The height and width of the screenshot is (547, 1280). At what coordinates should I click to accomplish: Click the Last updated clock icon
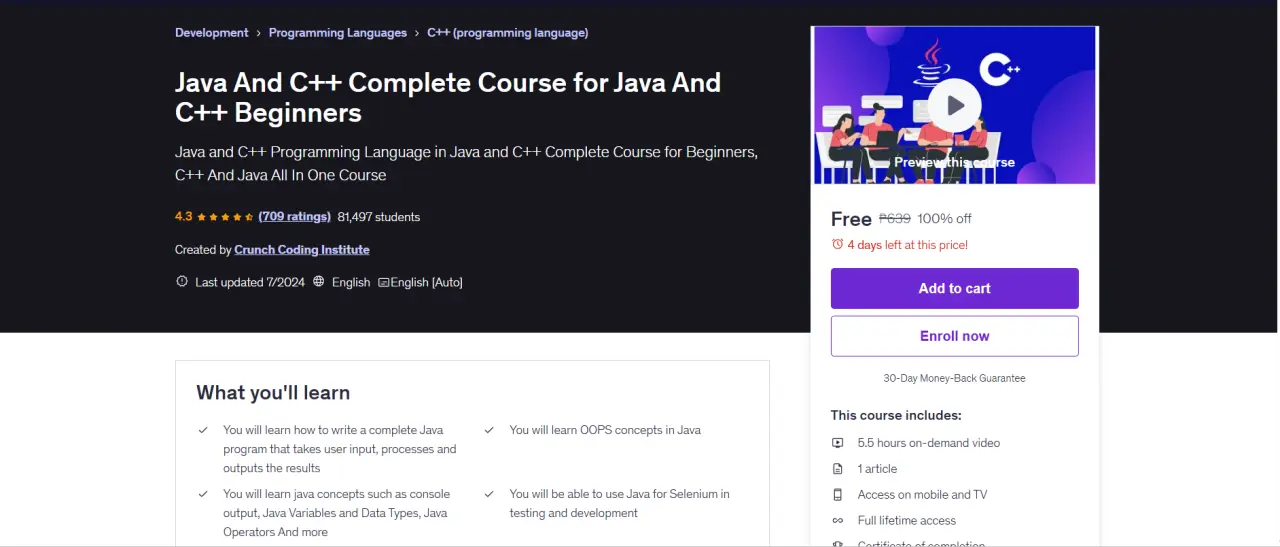point(182,282)
